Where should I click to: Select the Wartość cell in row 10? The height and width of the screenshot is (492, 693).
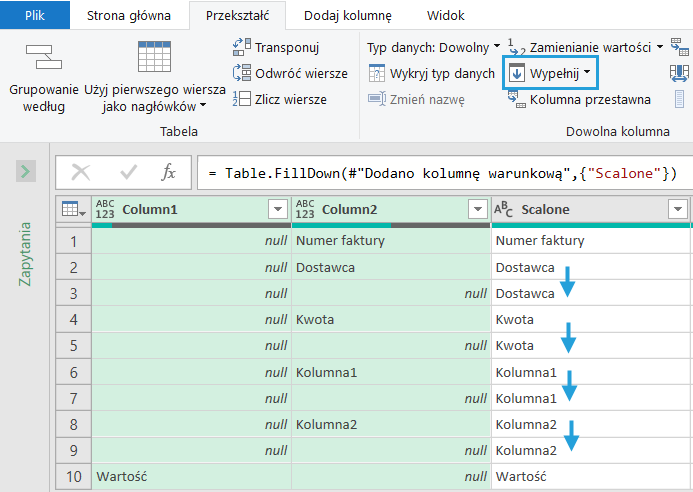[x=121, y=477]
